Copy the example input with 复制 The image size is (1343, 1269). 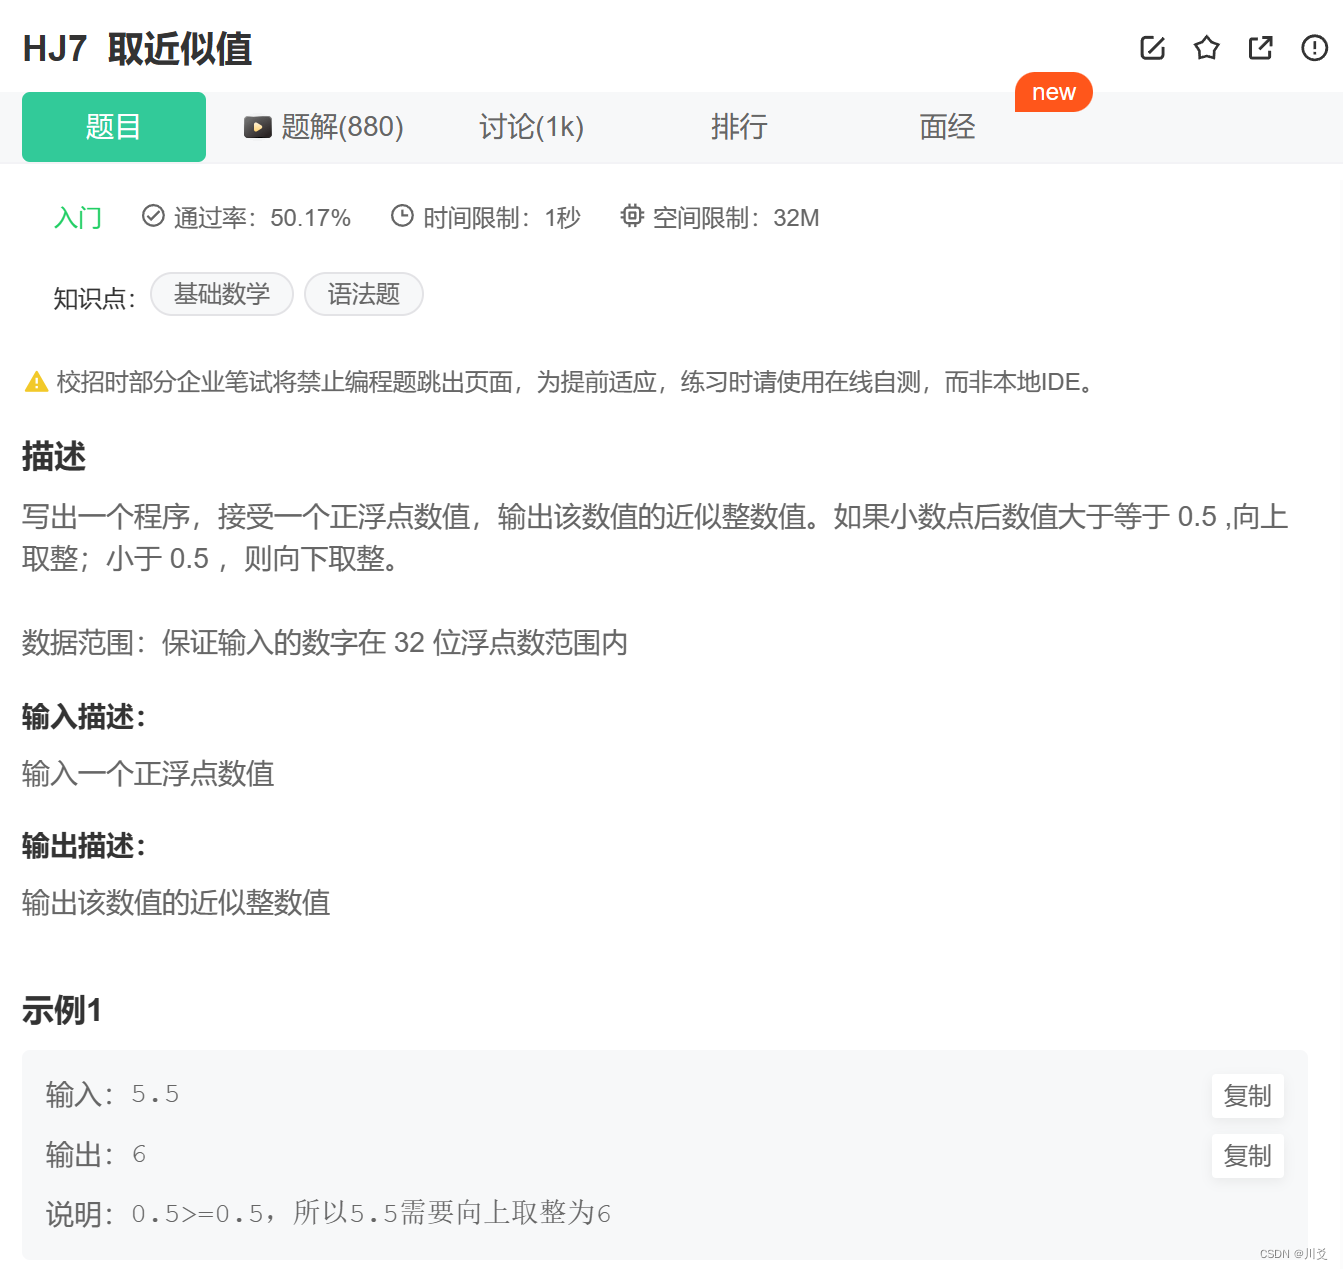pos(1247,1096)
